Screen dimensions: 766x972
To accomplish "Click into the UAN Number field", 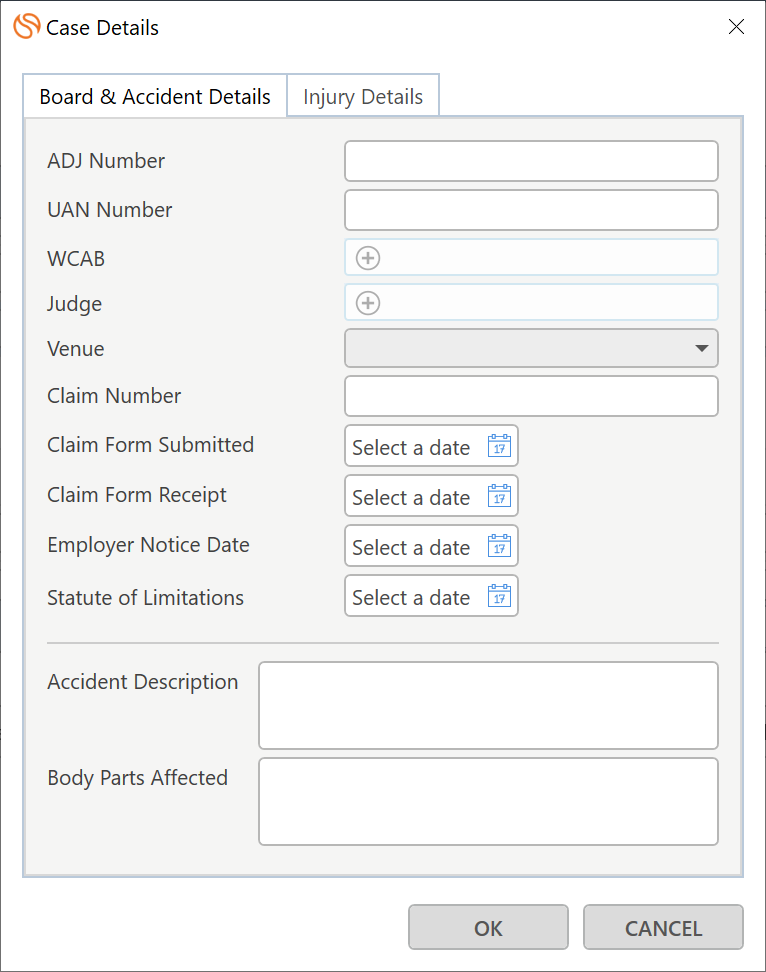I will [531, 210].
